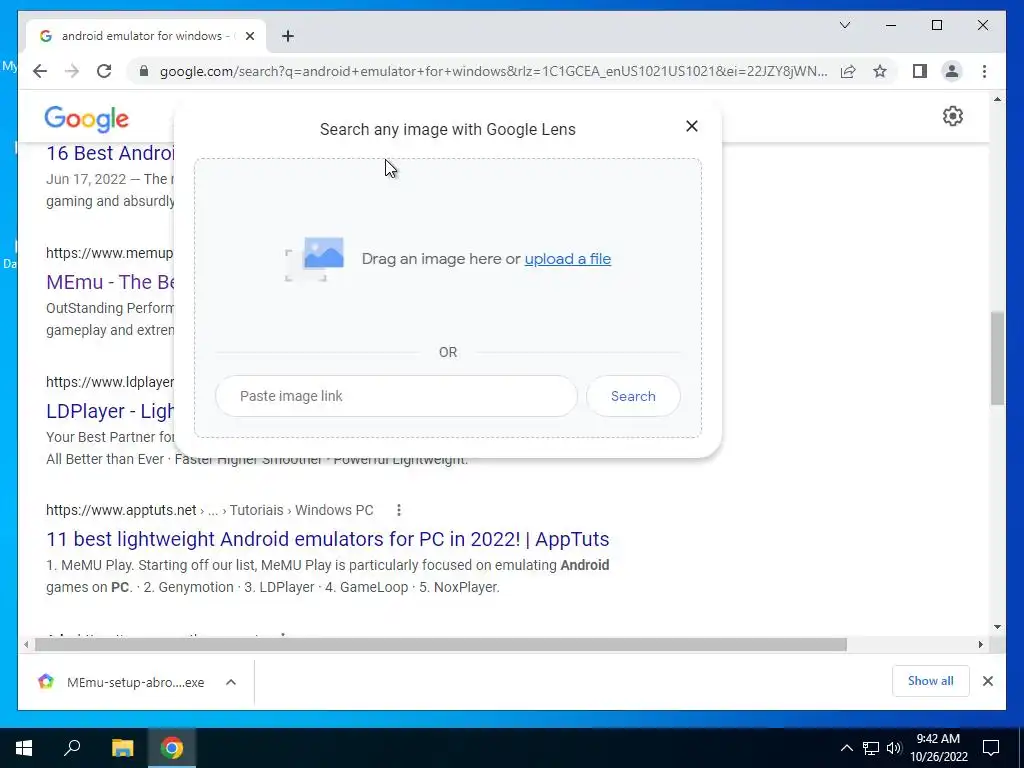Click the Chrome taskbar icon
1024x768 pixels.
click(x=172, y=748)
